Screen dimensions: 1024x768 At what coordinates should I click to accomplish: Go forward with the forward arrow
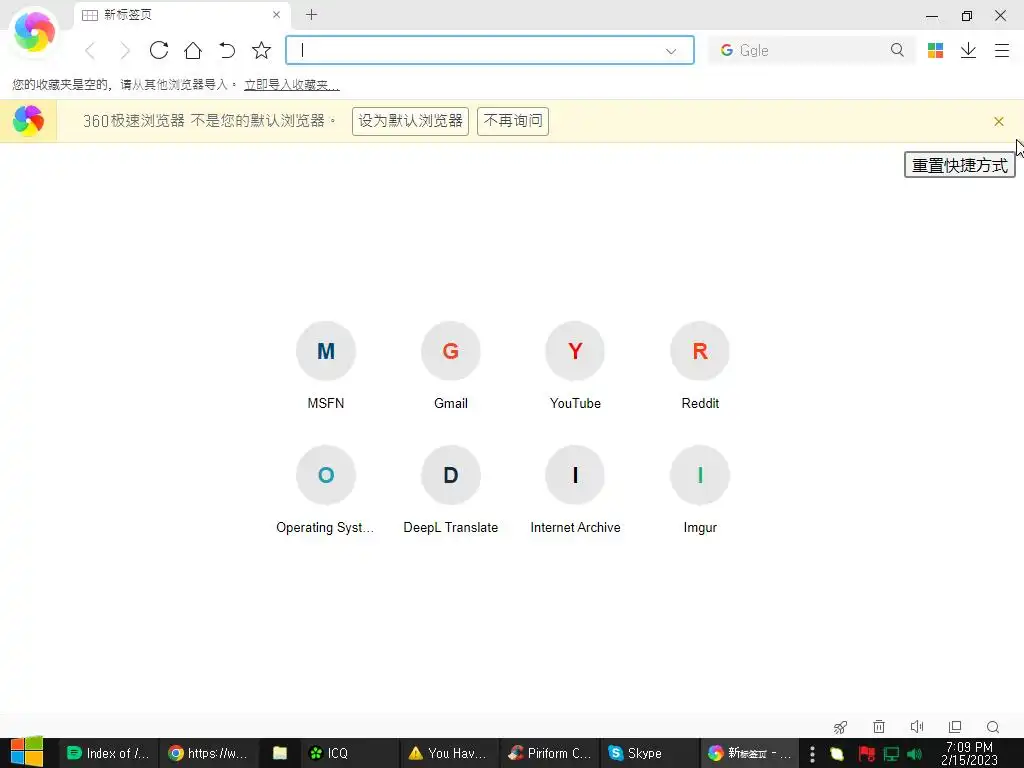[125, 50]
